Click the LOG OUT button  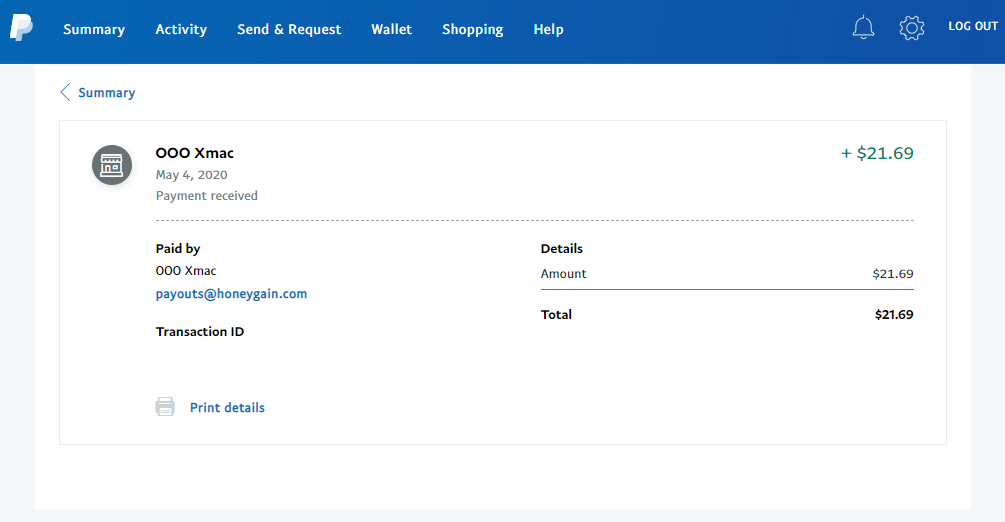[973, 26]
